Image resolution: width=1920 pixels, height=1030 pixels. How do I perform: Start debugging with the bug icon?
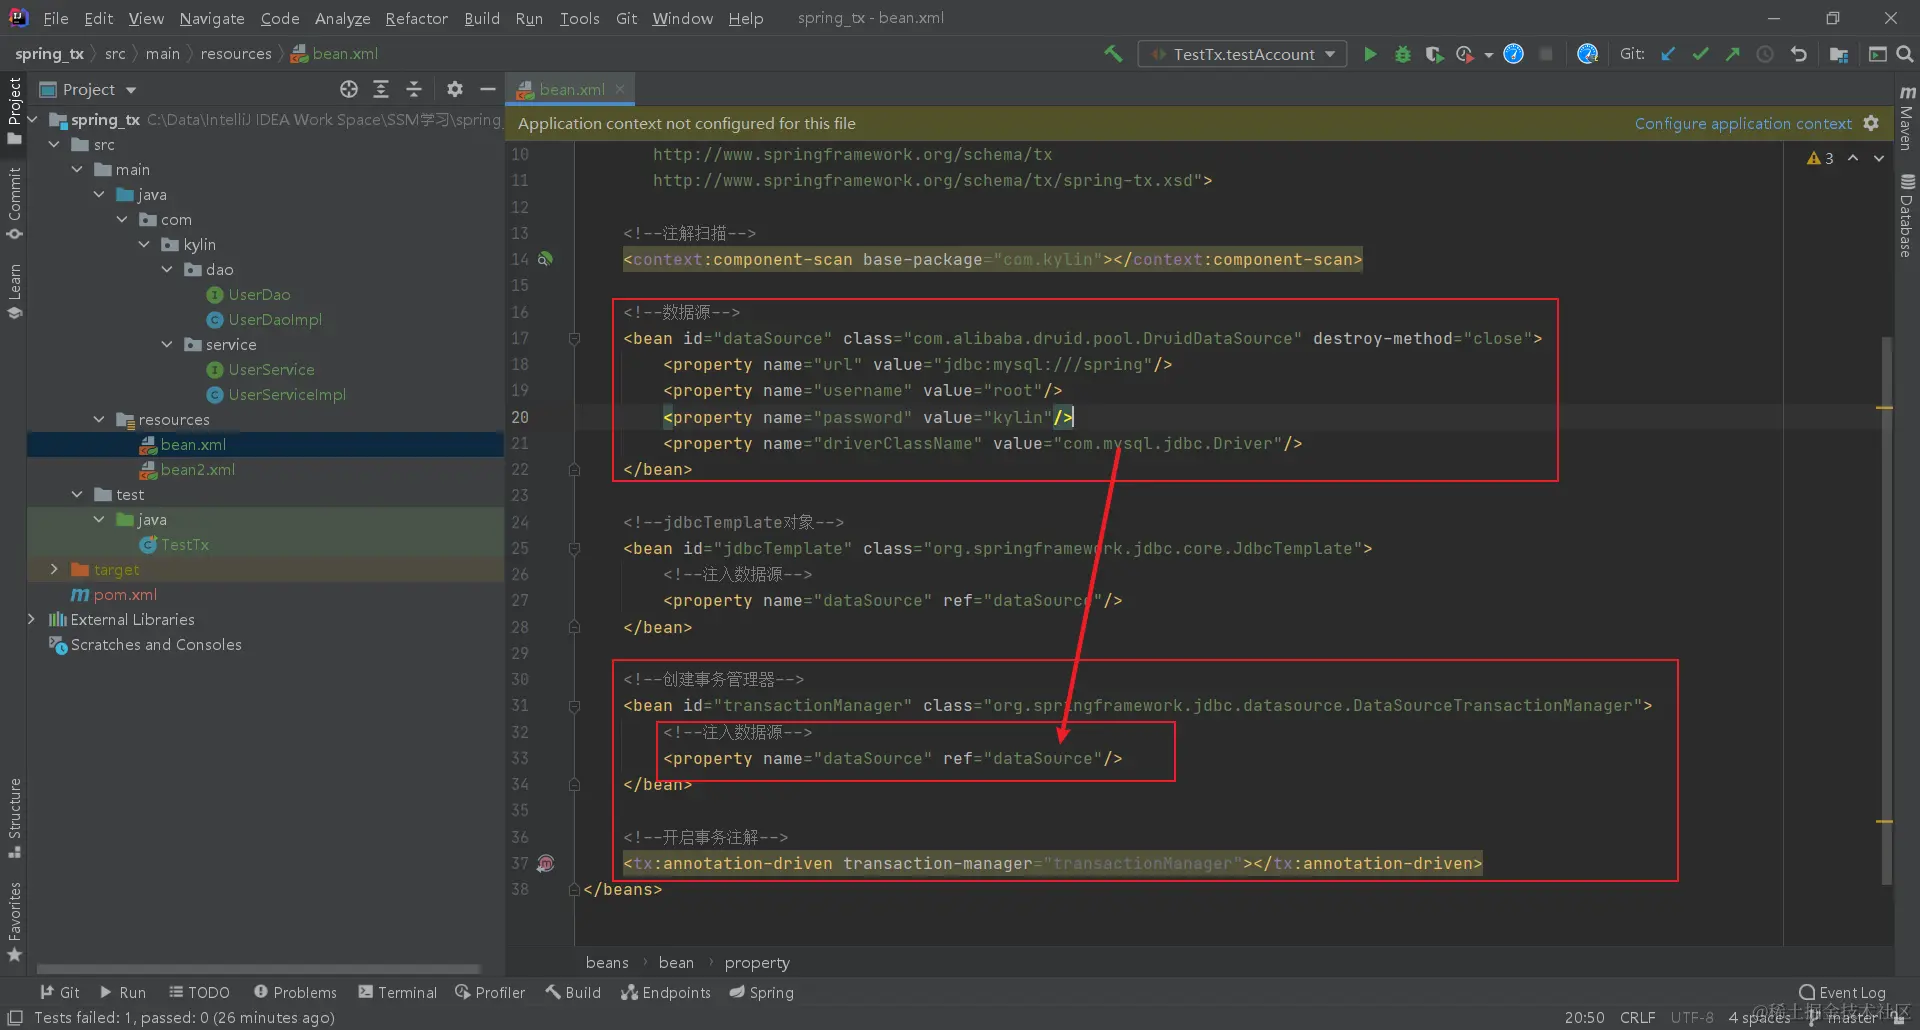pos(1402,54)
